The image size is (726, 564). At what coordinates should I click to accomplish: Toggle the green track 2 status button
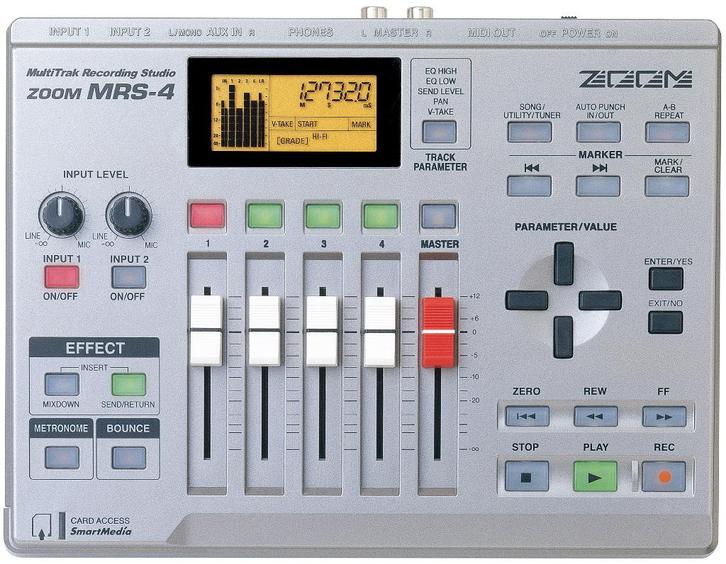265,216
